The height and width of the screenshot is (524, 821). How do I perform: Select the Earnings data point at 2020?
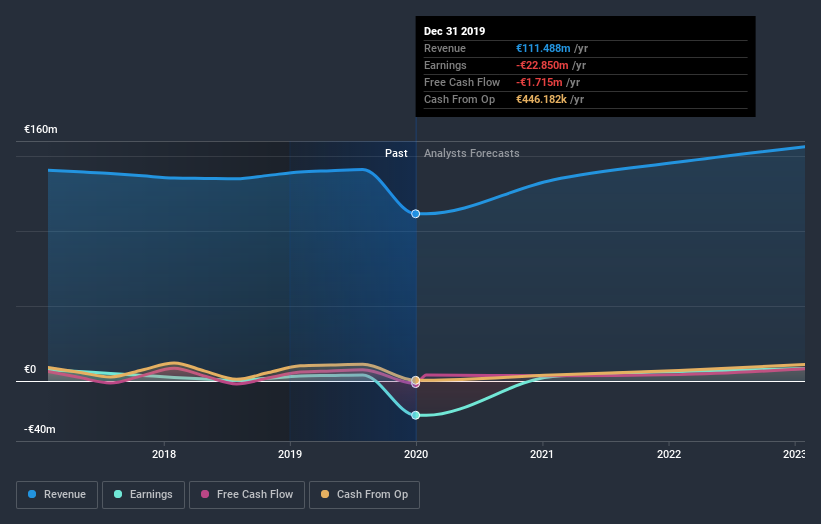[x=415, y=415]
